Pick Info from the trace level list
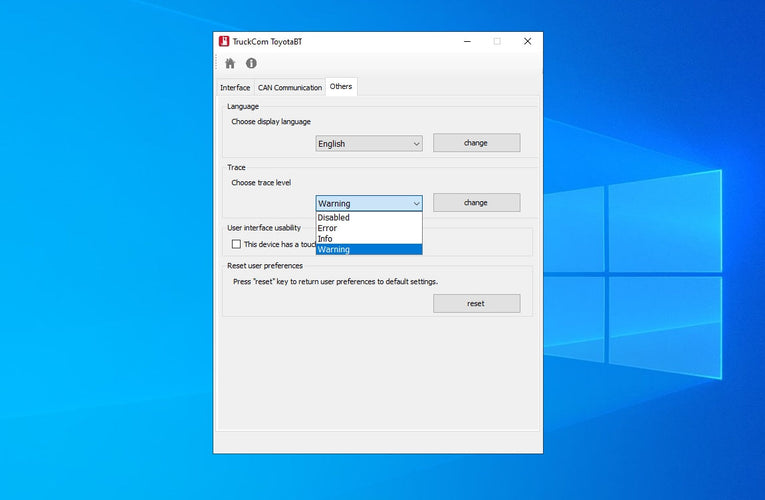Viewport: 765px width, 500px height. [326, 239]
